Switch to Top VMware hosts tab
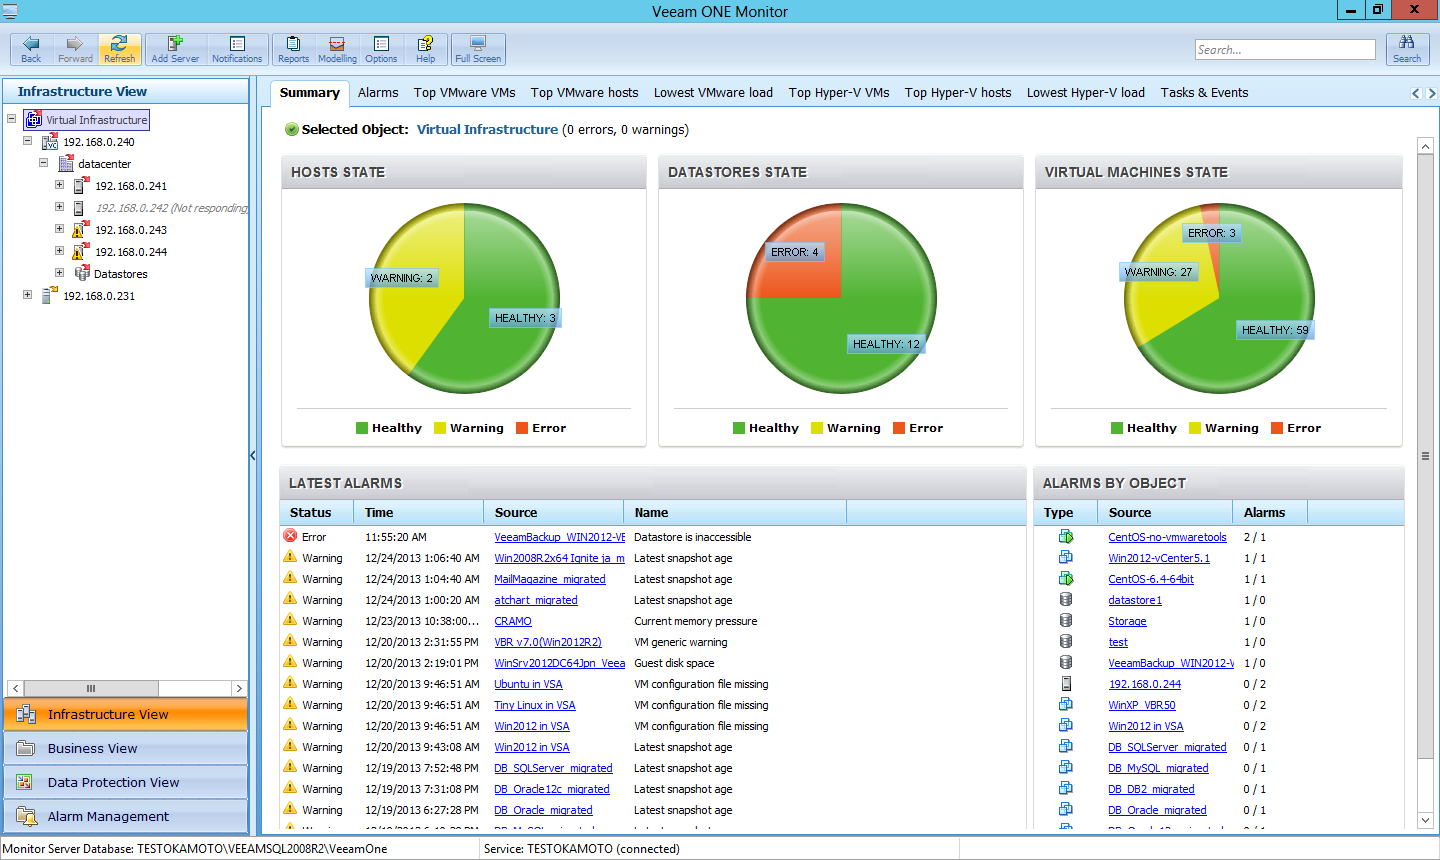The width and height of the screenshot is (1440, 860). tap(584, 92)
